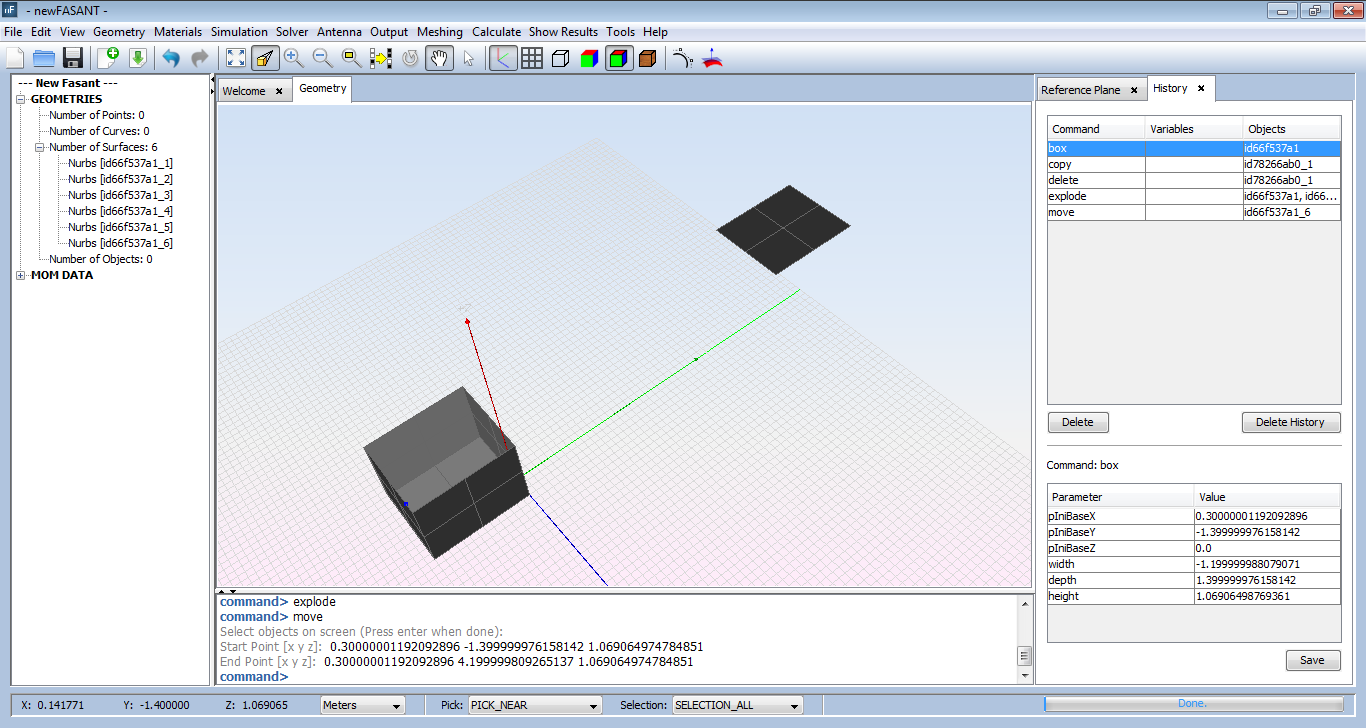The height and width of the screenshot is (728, 1366).
Task: Open the Geometry menu
Action: tap(119, 32)
